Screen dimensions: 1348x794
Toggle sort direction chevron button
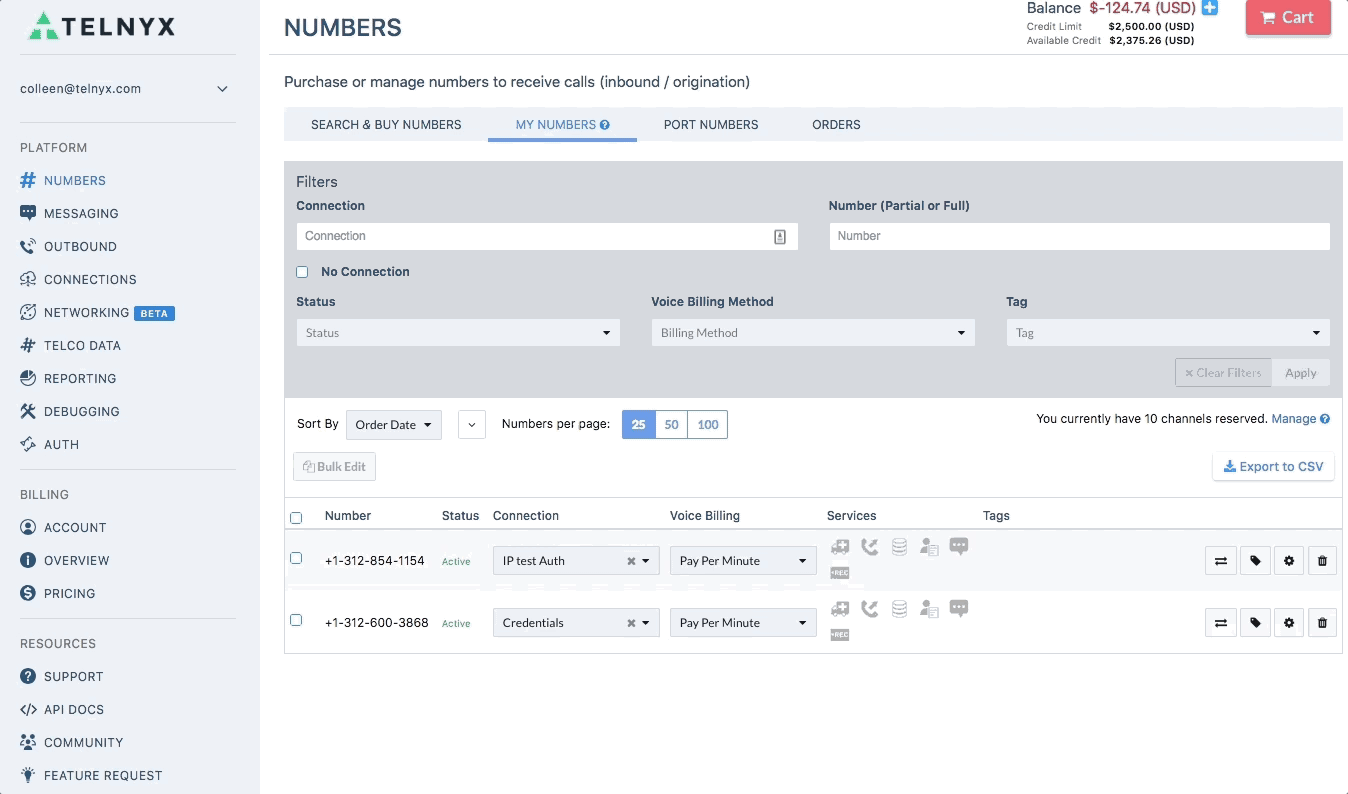(x=472, y=425)
